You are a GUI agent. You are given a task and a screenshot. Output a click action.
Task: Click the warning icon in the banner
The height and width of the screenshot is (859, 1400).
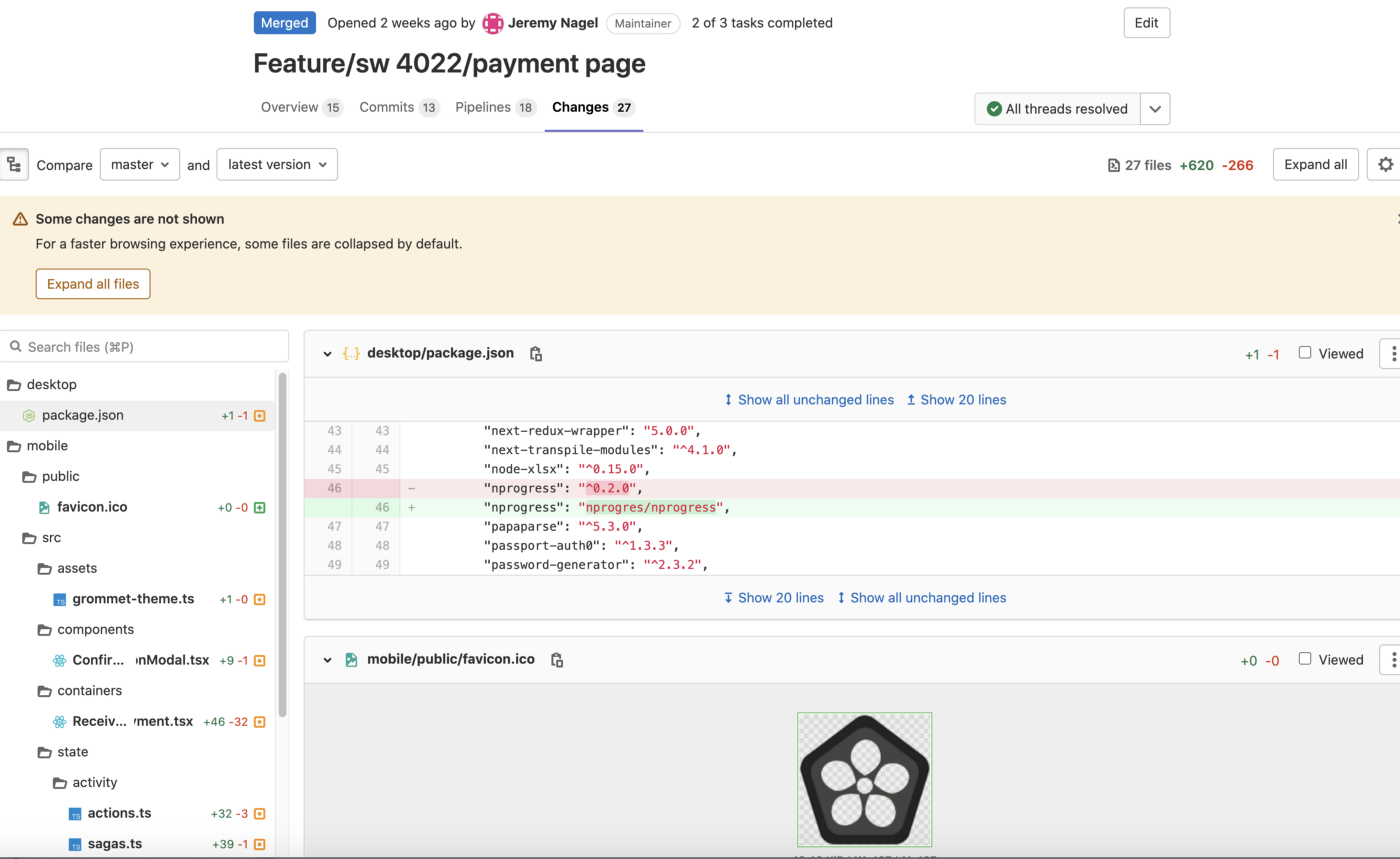pyautogui.click(x=20, y=219)
